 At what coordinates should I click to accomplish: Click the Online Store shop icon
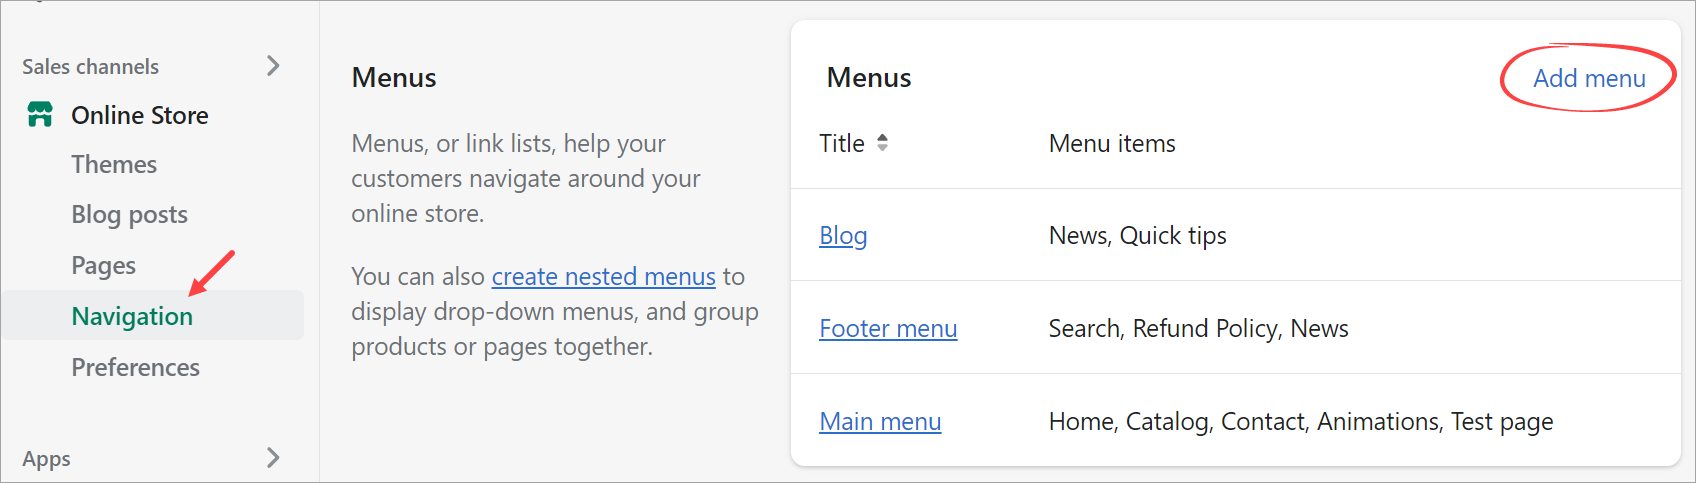(40, 115)
